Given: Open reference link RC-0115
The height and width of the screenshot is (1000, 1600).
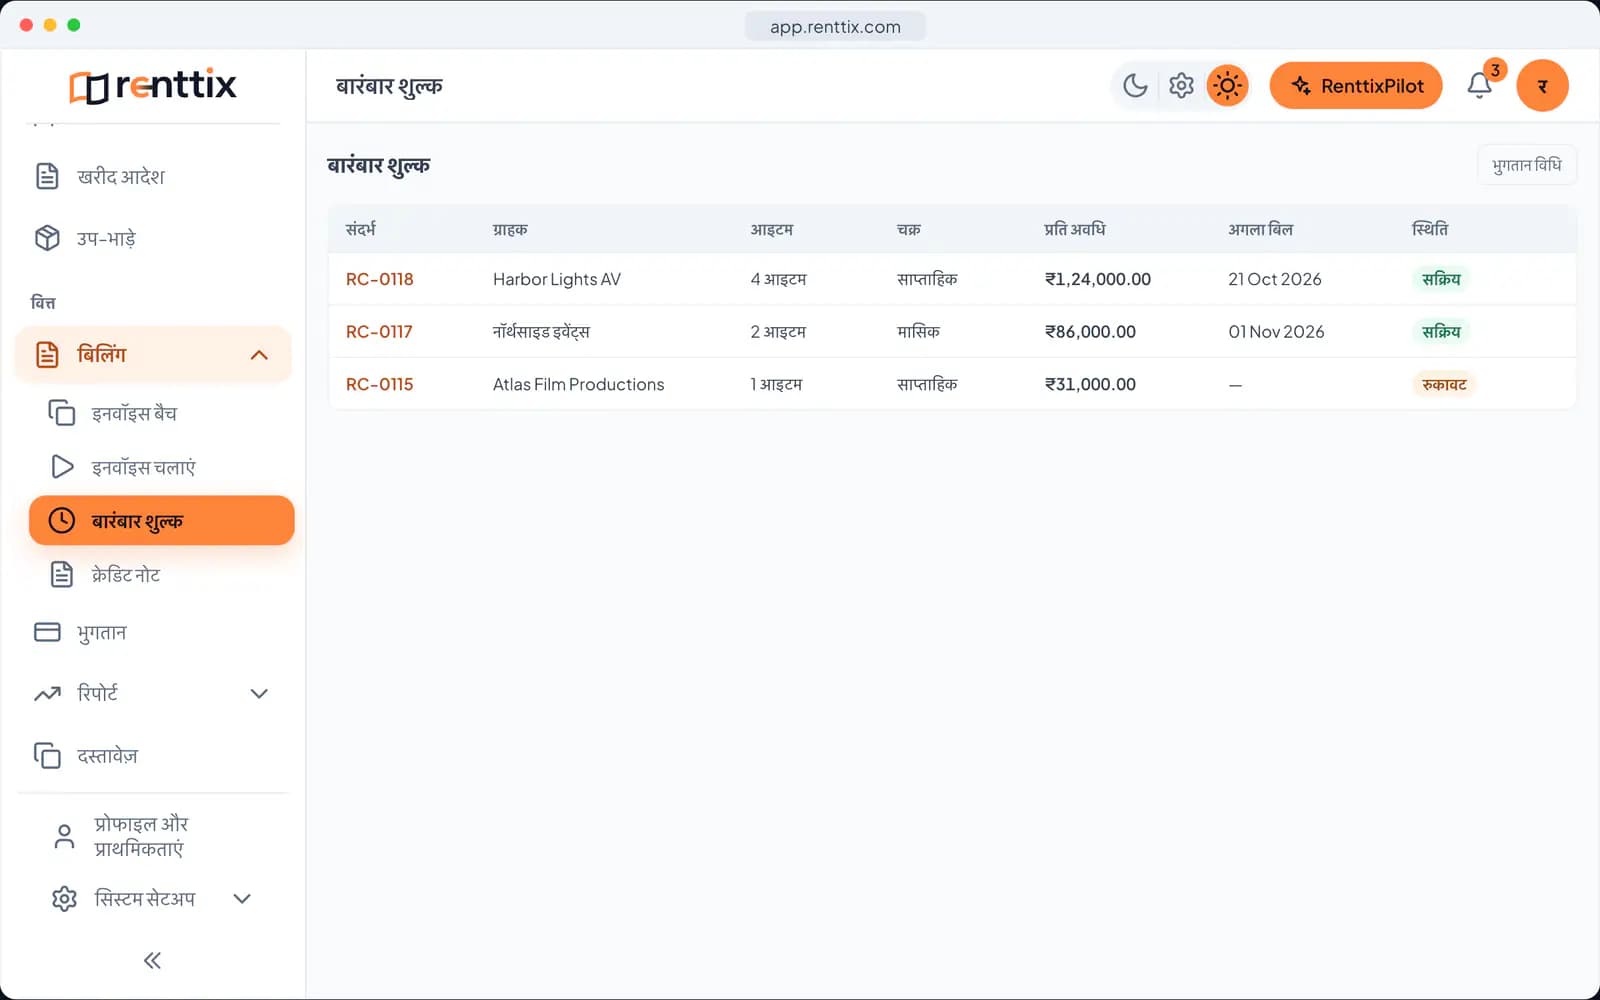Looking at the screenshot, I should [x=379, y=384].
